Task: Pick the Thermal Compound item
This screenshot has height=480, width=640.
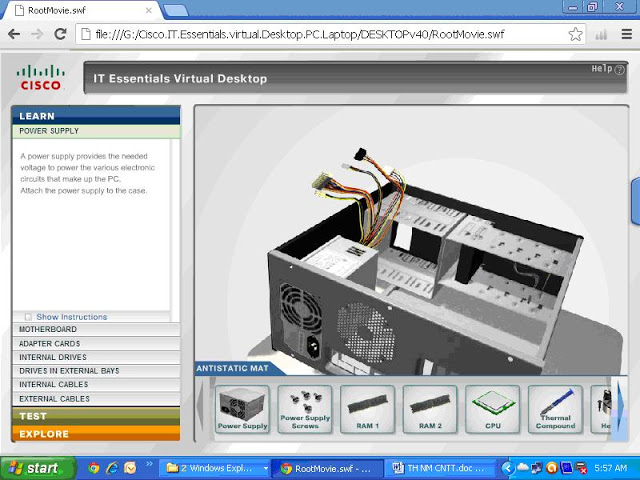Action: click(556, 409)
